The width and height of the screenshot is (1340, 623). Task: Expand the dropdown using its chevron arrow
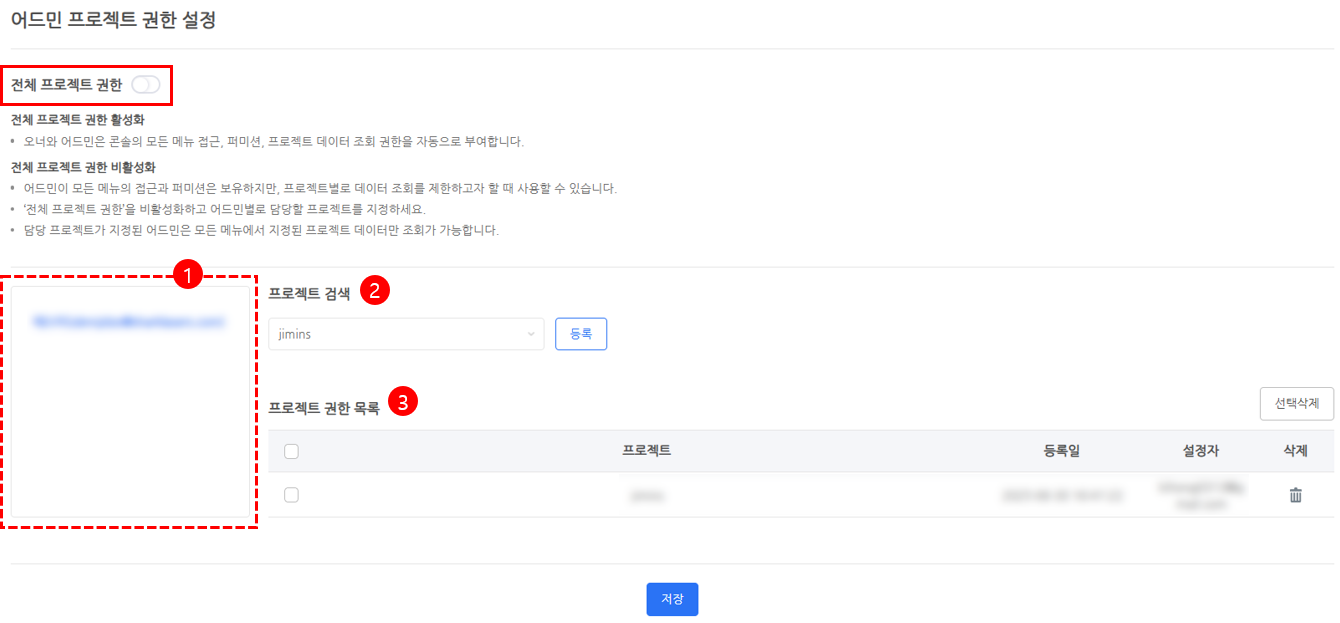(x=531, y=334)
